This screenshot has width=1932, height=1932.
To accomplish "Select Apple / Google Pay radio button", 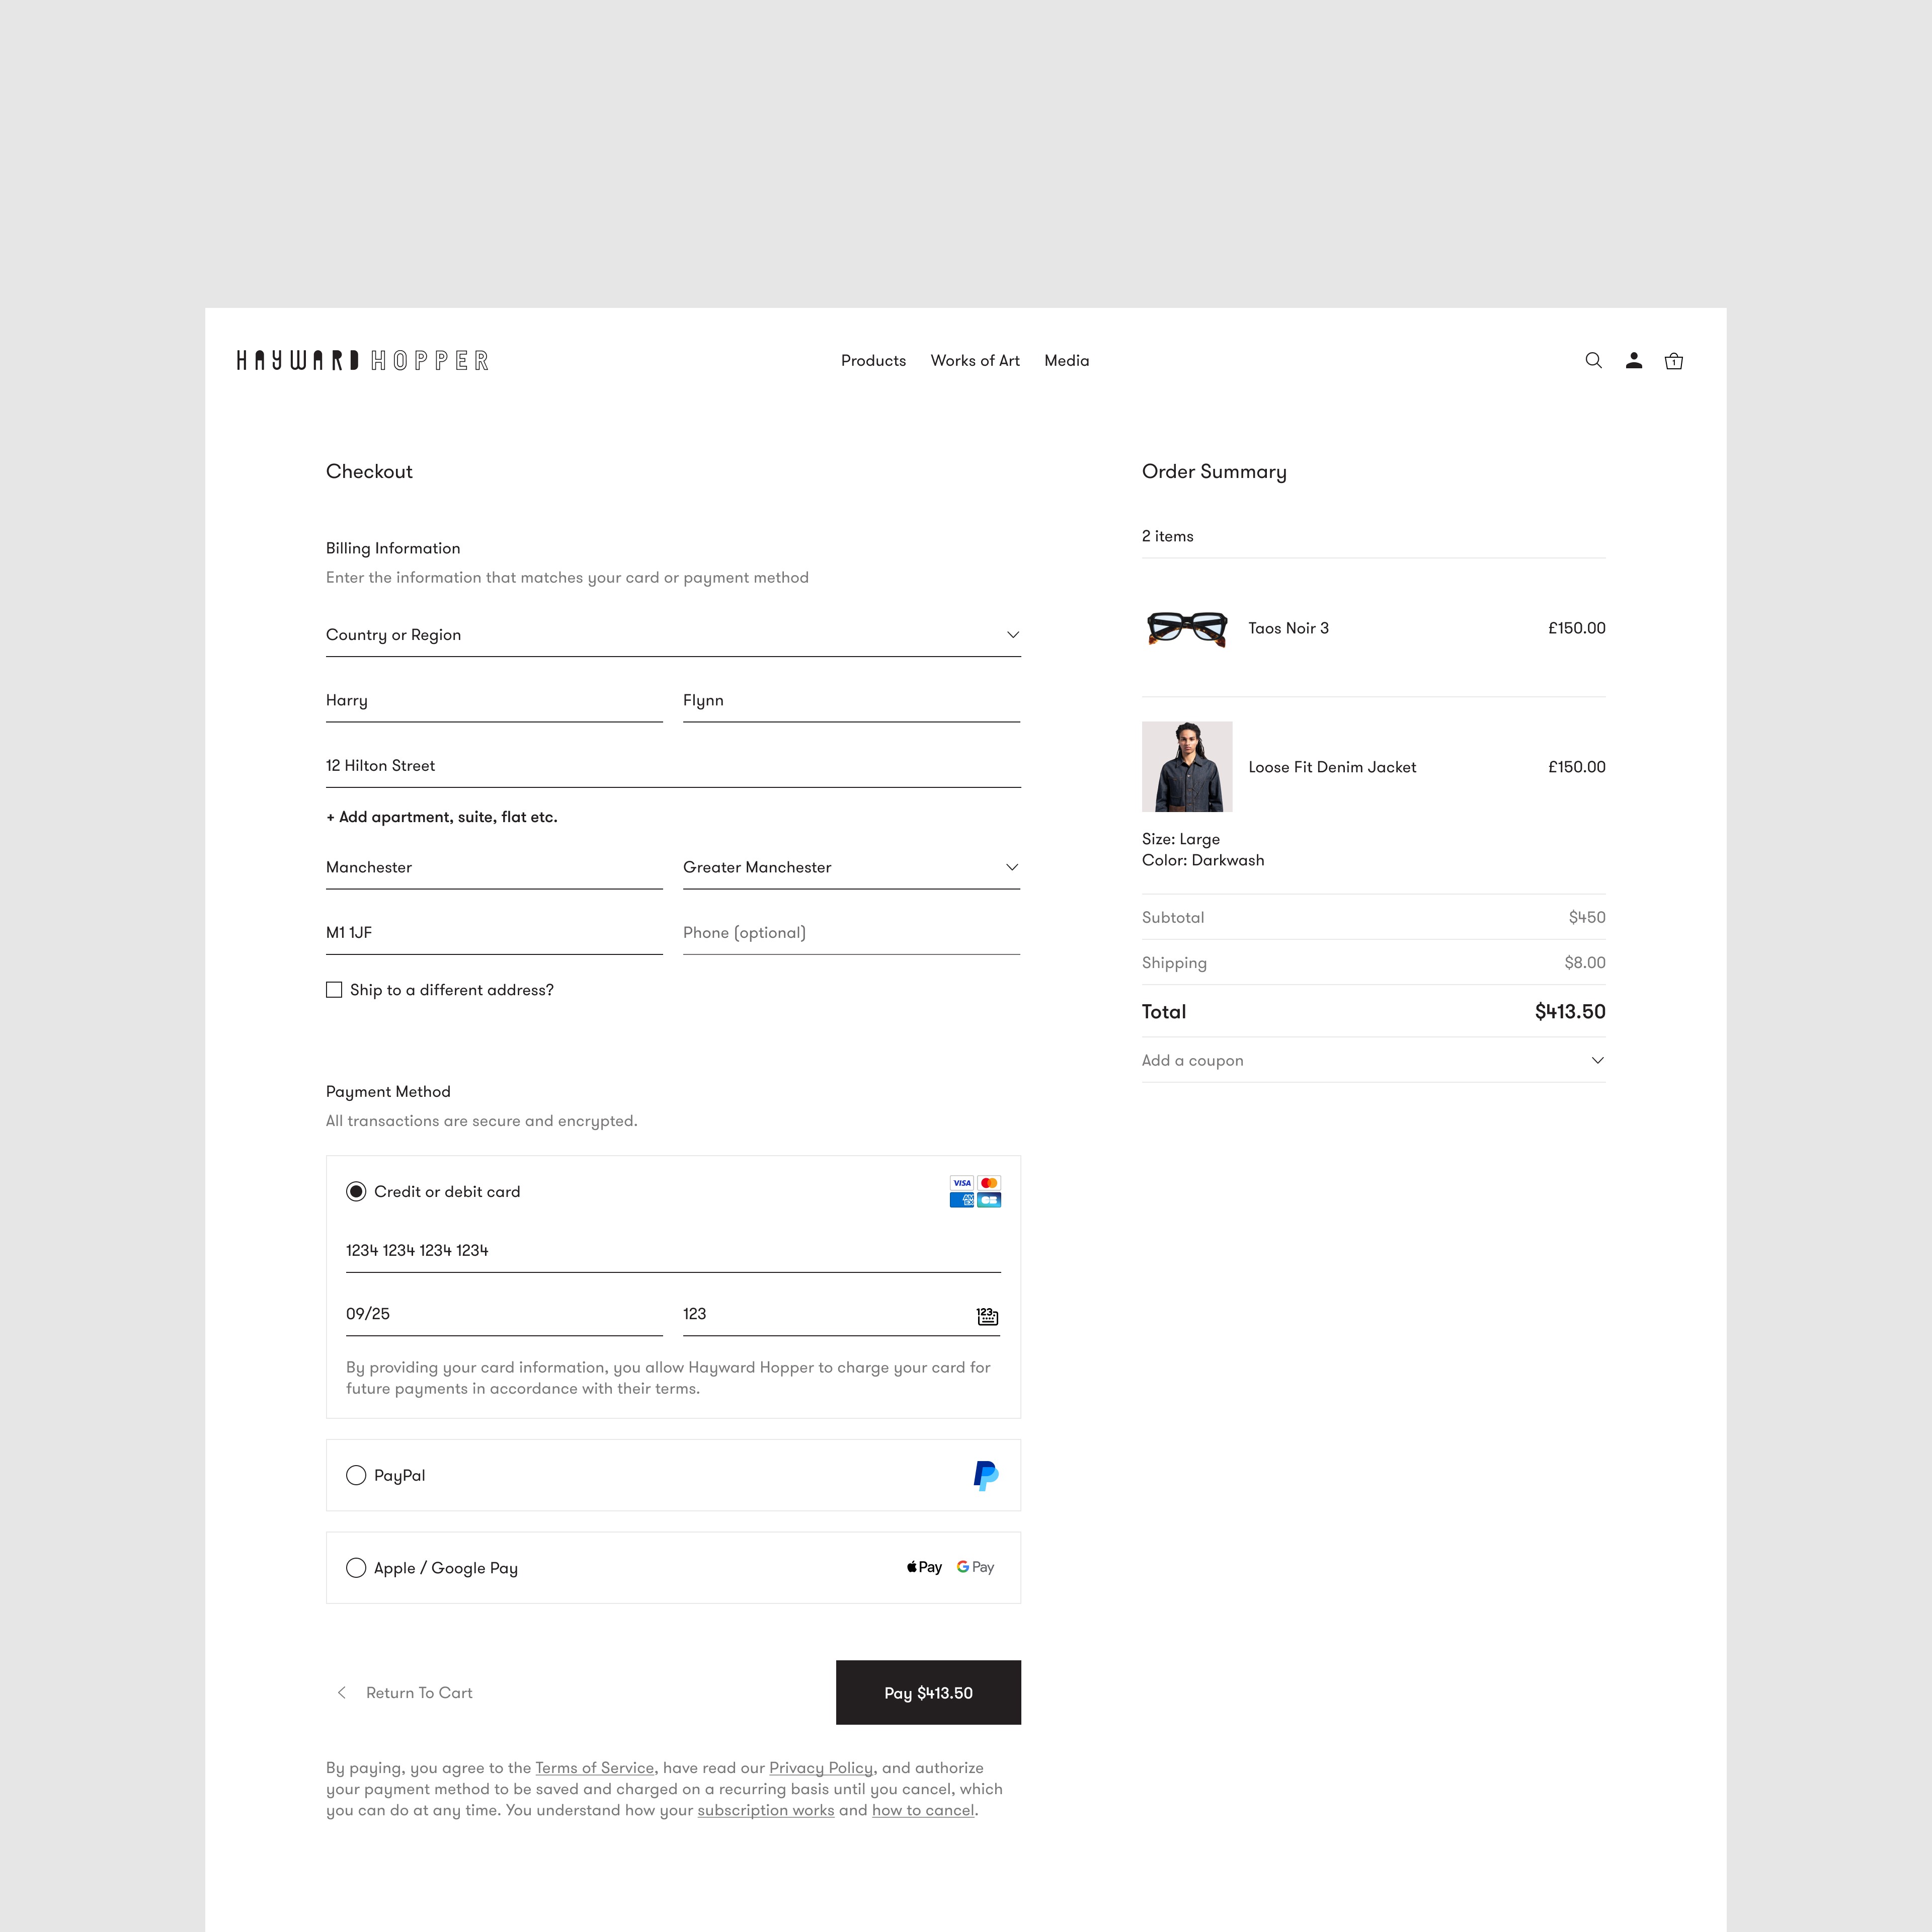I will pyautogui.click(x=356, y=1567).
